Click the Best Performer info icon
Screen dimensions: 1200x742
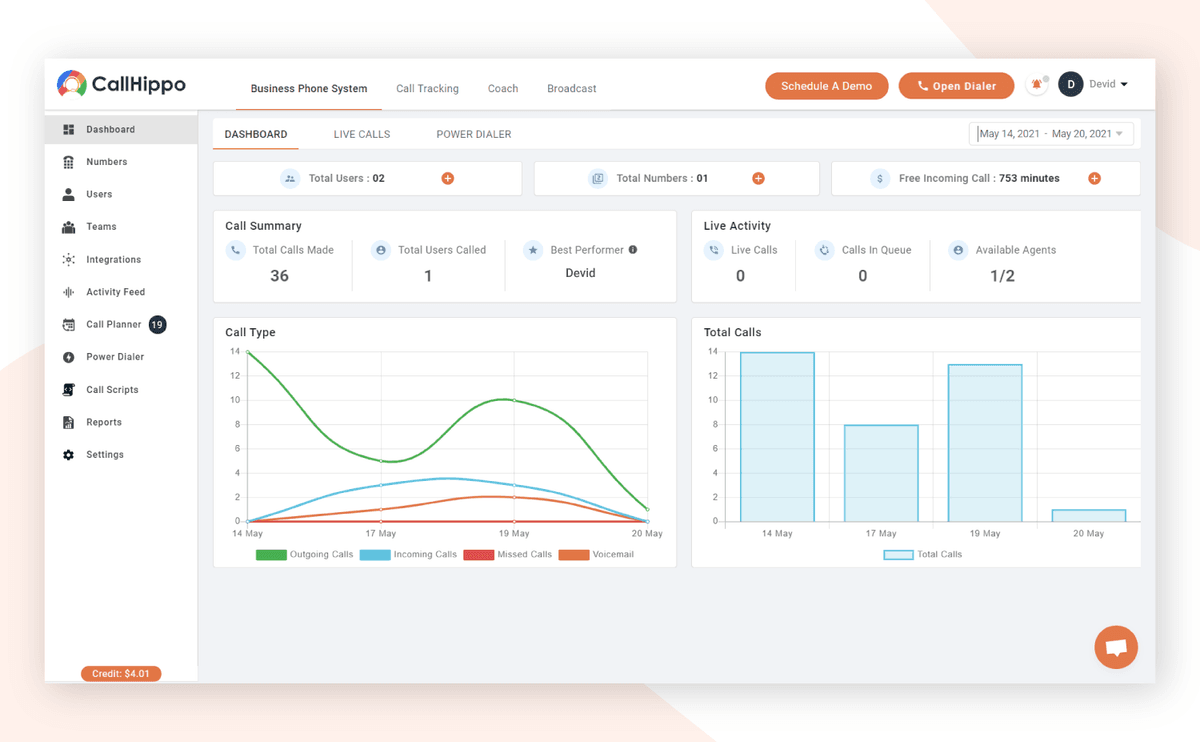(x=633, y=250)
